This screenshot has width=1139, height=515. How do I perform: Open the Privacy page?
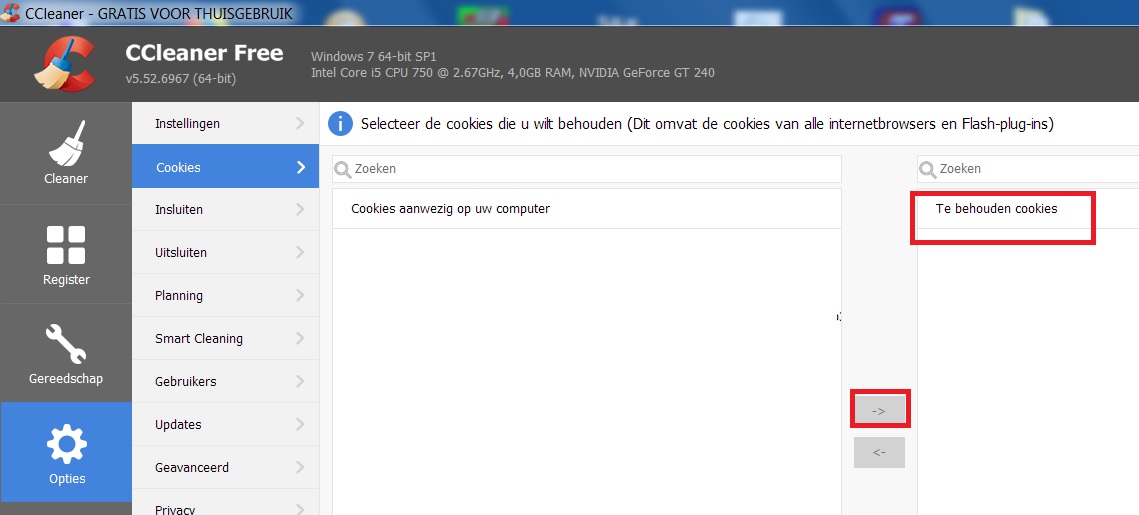click(225, 503)
